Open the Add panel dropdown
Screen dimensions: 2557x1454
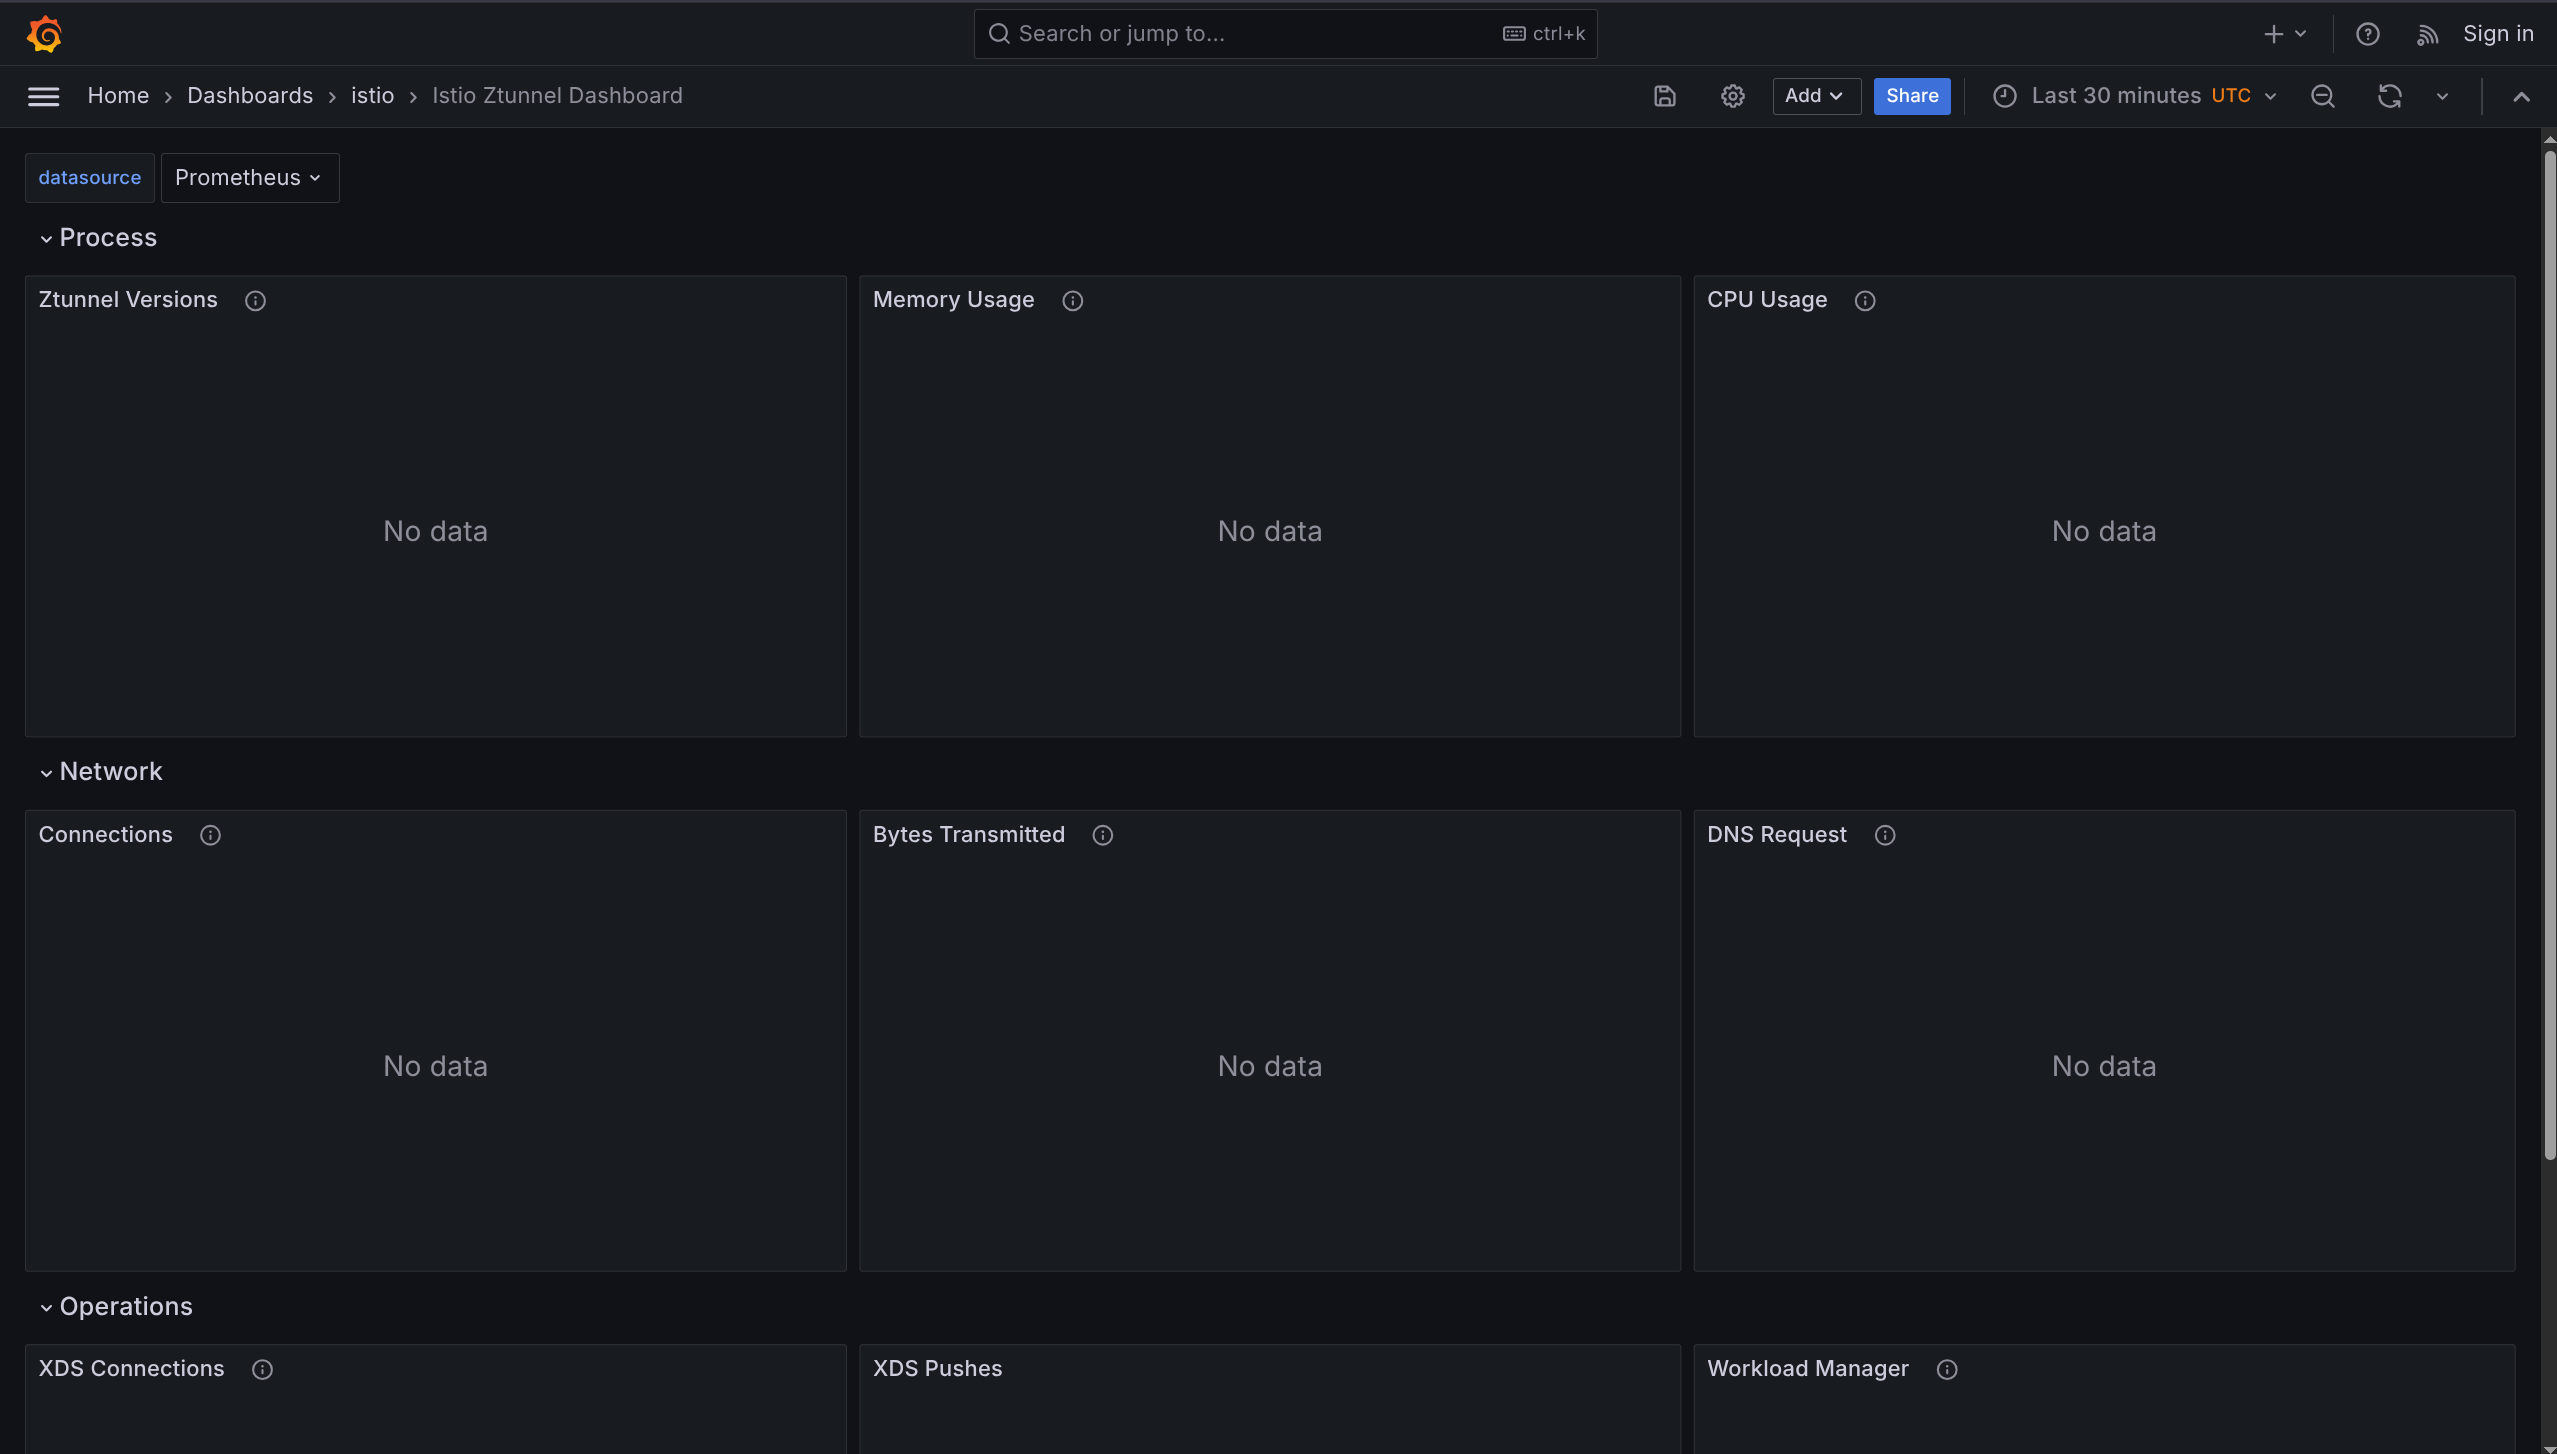coord(1815,96)
